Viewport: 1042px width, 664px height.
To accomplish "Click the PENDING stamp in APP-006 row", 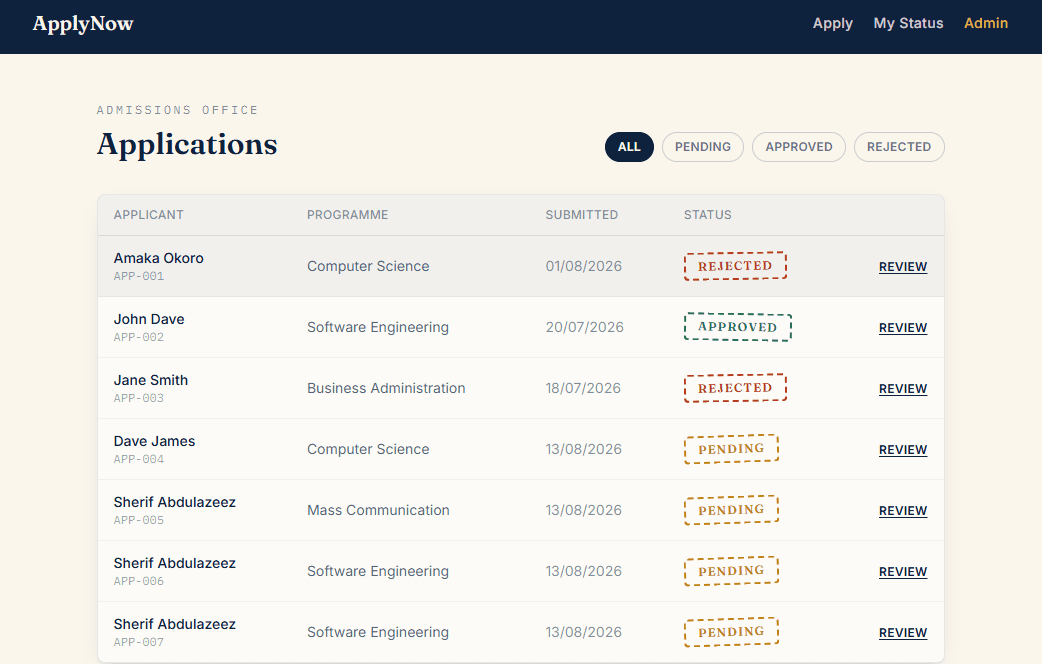I will tap(731, 572).
